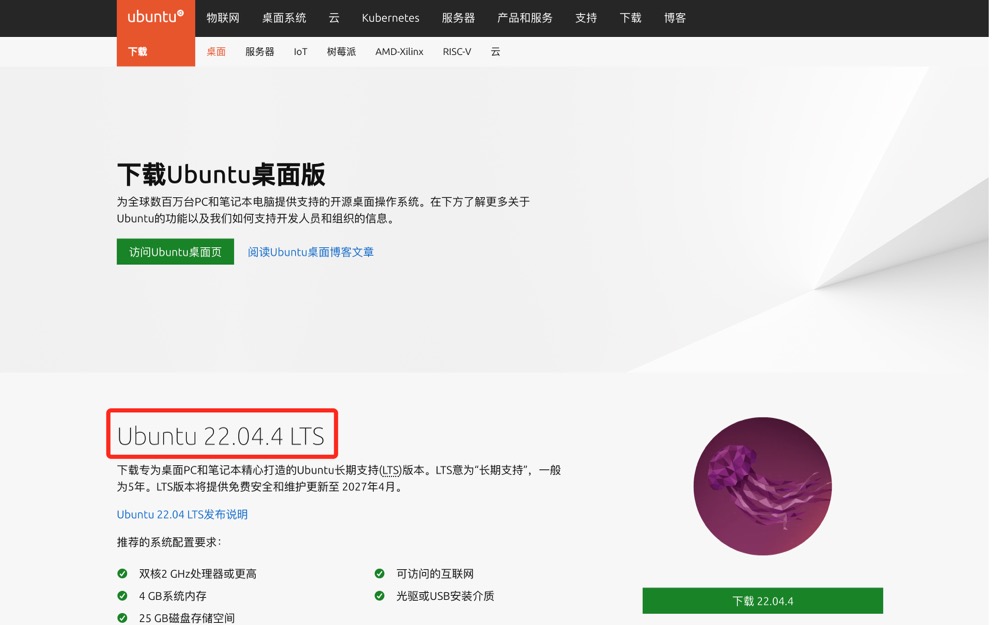Click the 下载 22.04.4 download button

pyautogui.click(x=763, y=601)
